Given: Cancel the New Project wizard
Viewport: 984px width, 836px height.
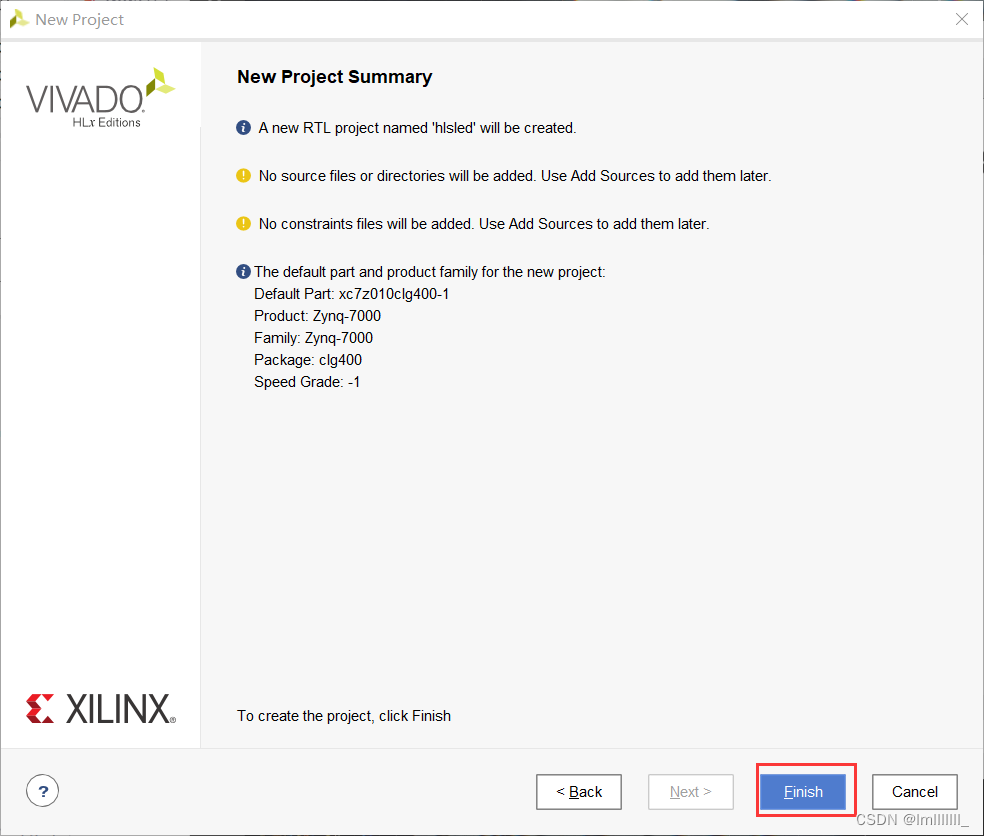Looking at the screenshot, I should [x=914, y=791].
